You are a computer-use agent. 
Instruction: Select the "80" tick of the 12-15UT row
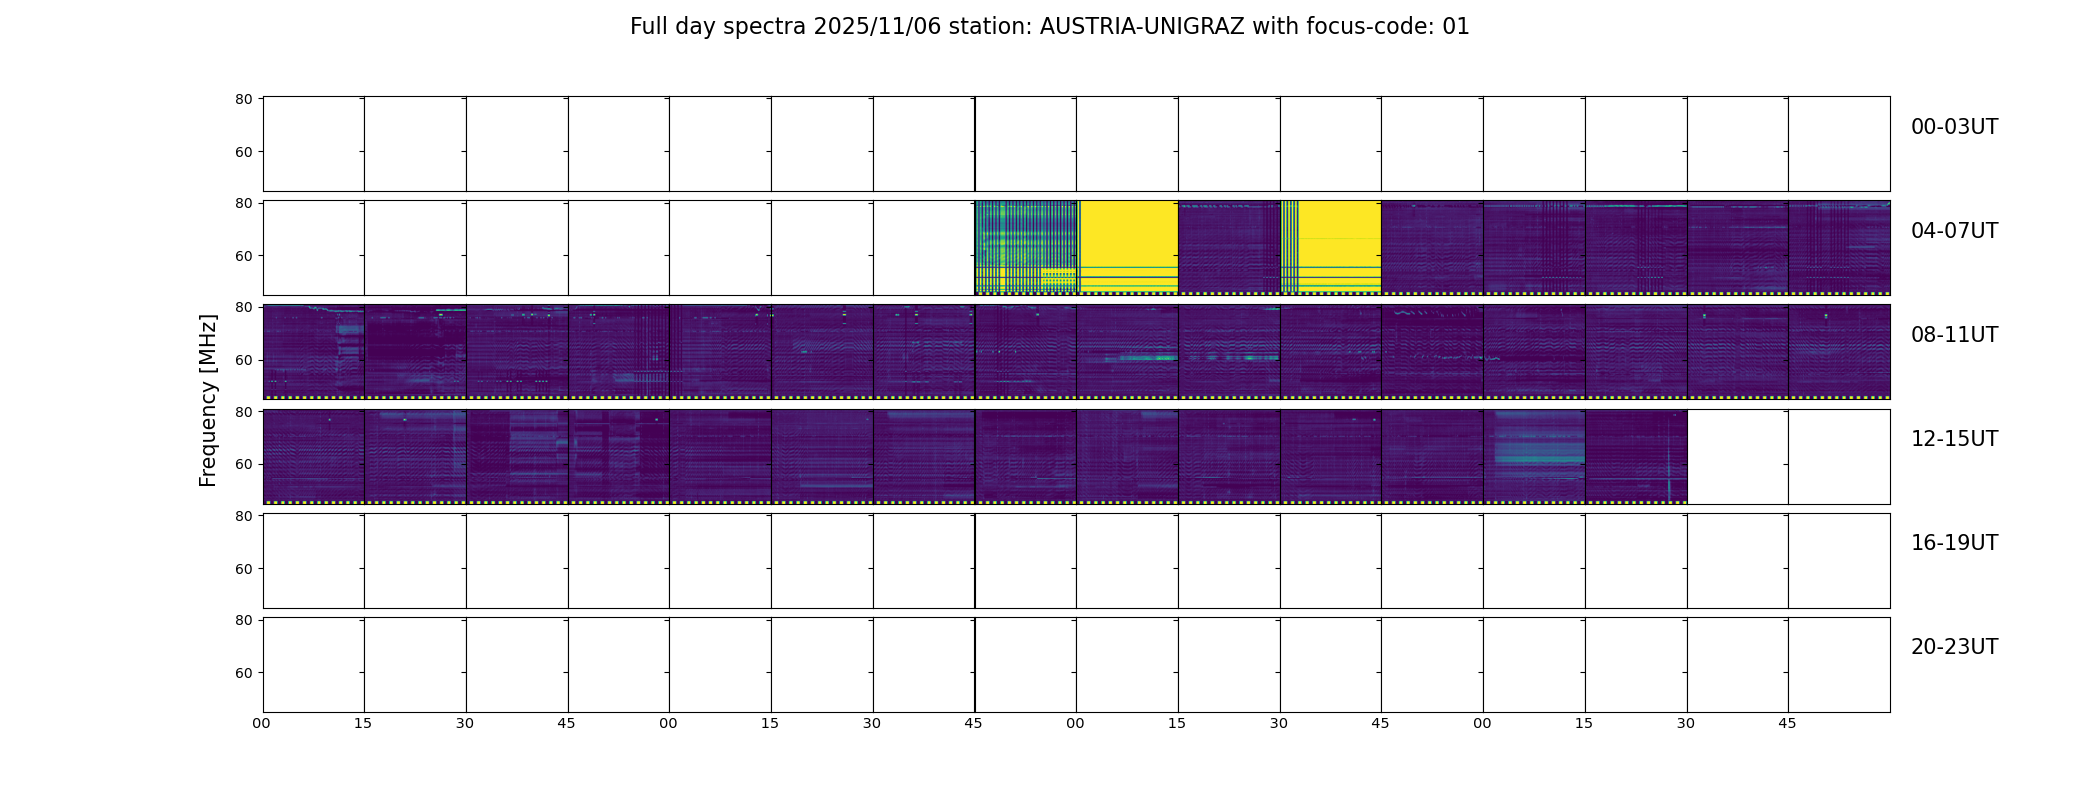pyautogui.click(x=243, y=411)
